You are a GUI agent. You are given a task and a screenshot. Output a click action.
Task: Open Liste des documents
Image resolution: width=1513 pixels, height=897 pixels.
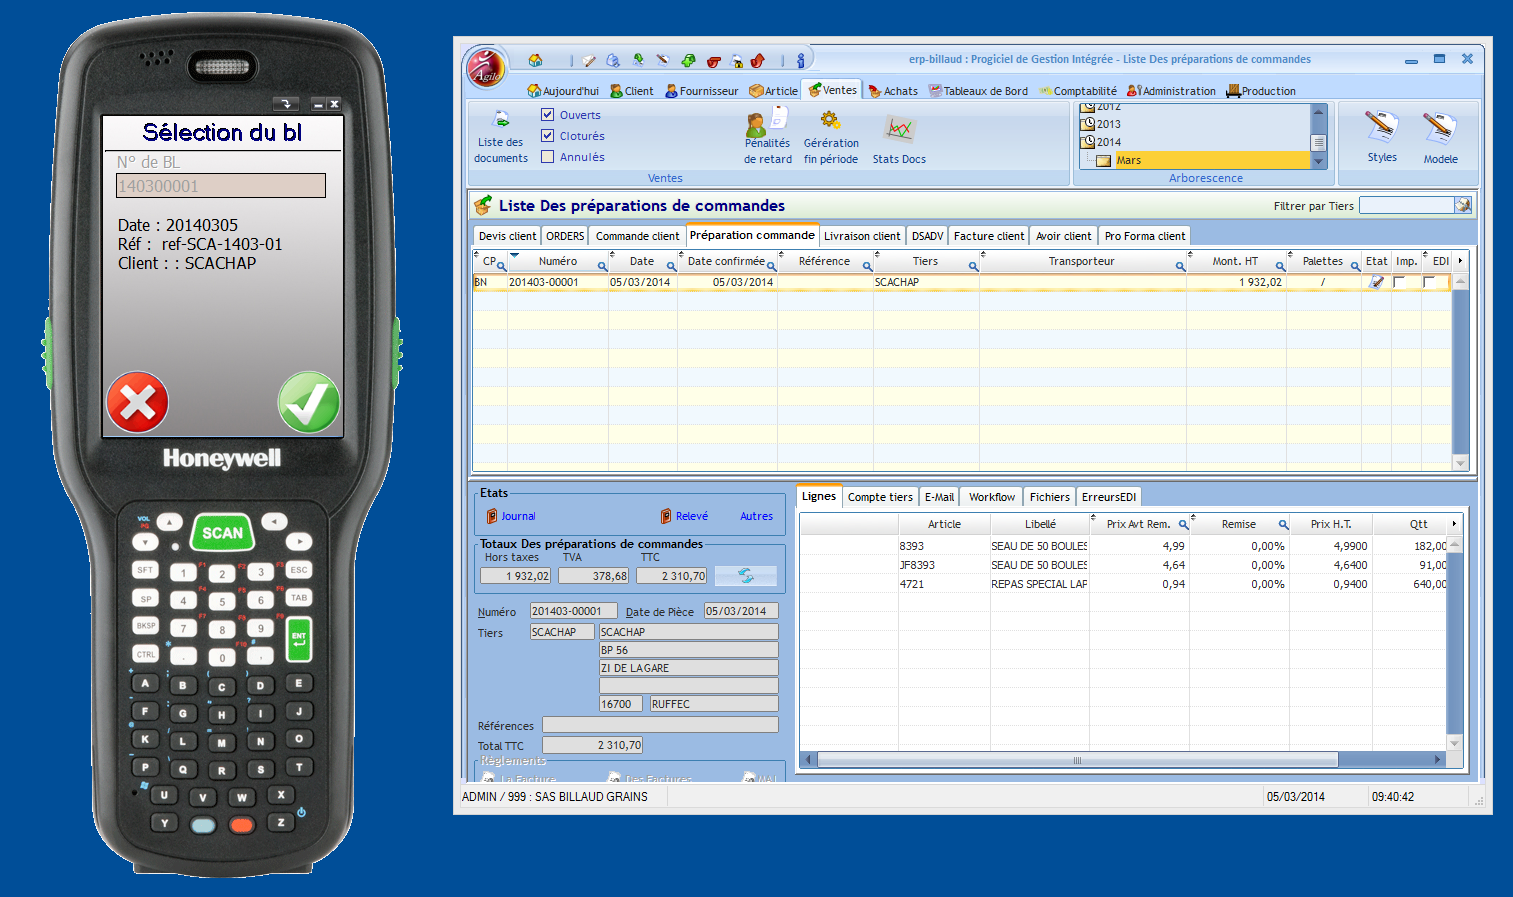pyautogui.click(x=501, y=139)
